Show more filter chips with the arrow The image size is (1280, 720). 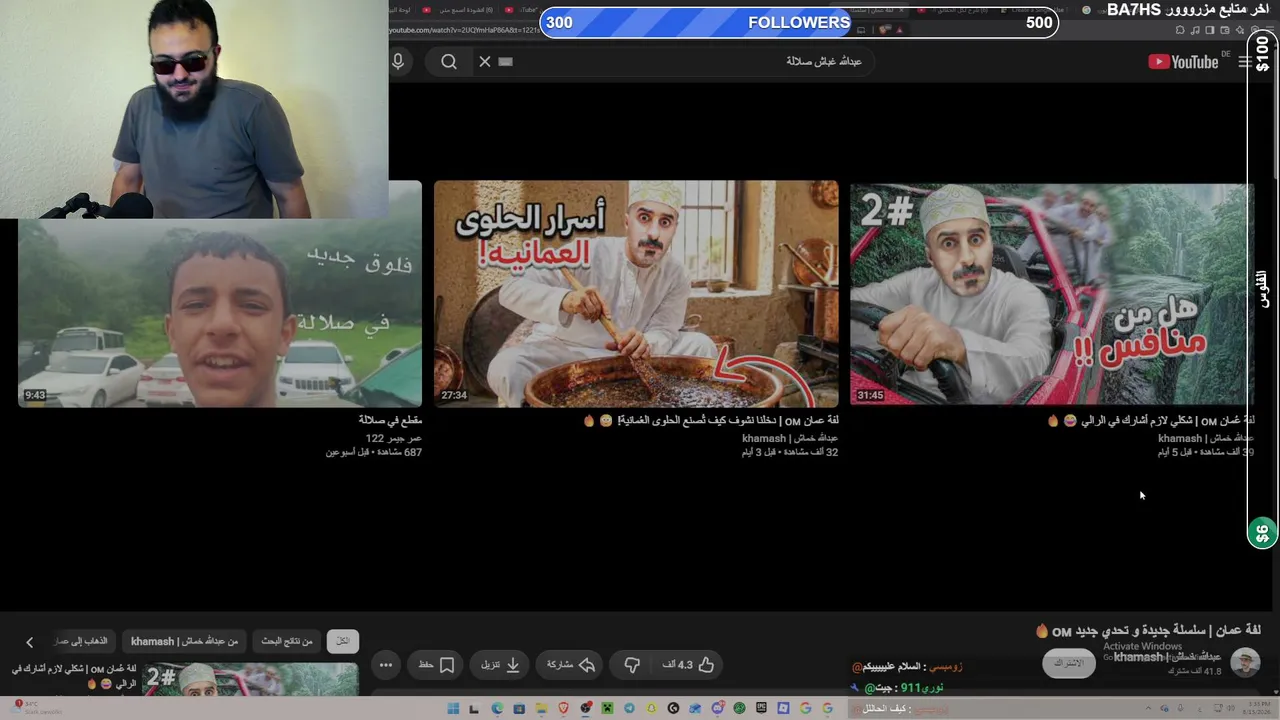coord(29,642)
